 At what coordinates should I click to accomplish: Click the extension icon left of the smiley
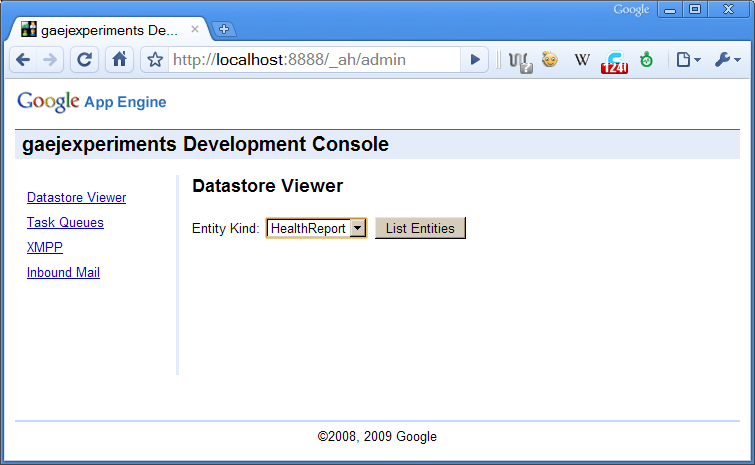[x=521, y=62]
